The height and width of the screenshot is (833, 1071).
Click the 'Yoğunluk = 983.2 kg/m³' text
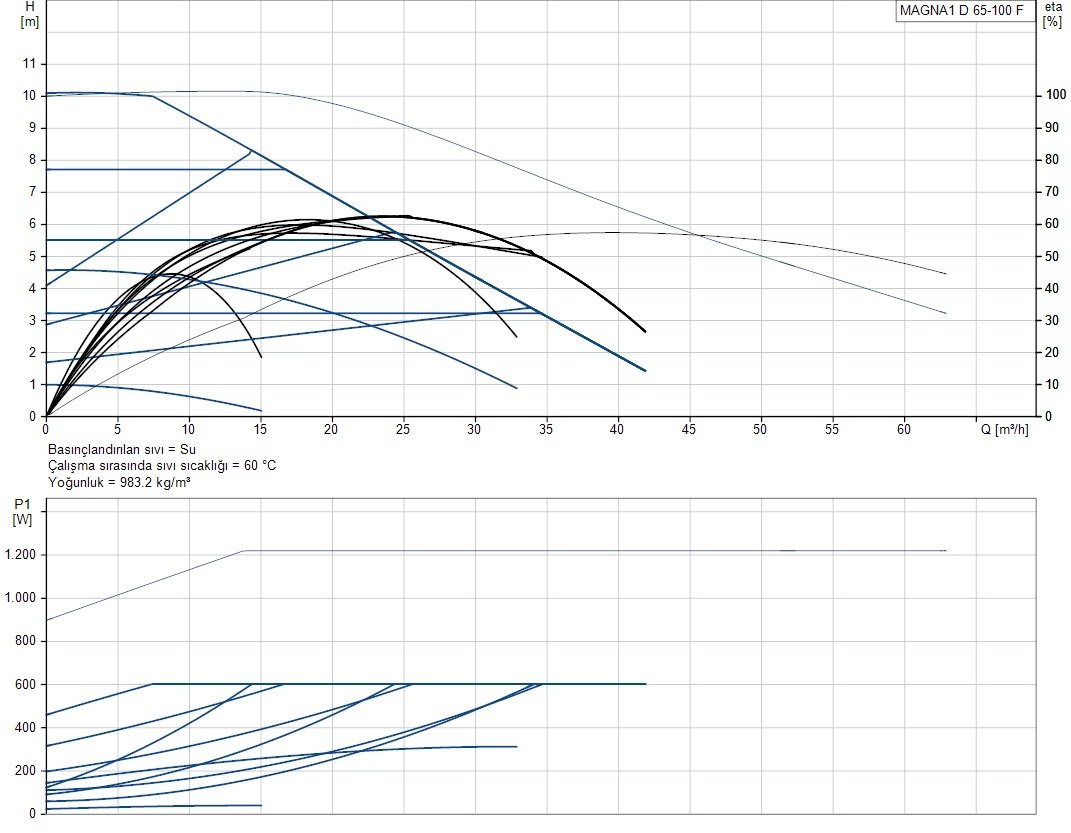tap(119, 482)
